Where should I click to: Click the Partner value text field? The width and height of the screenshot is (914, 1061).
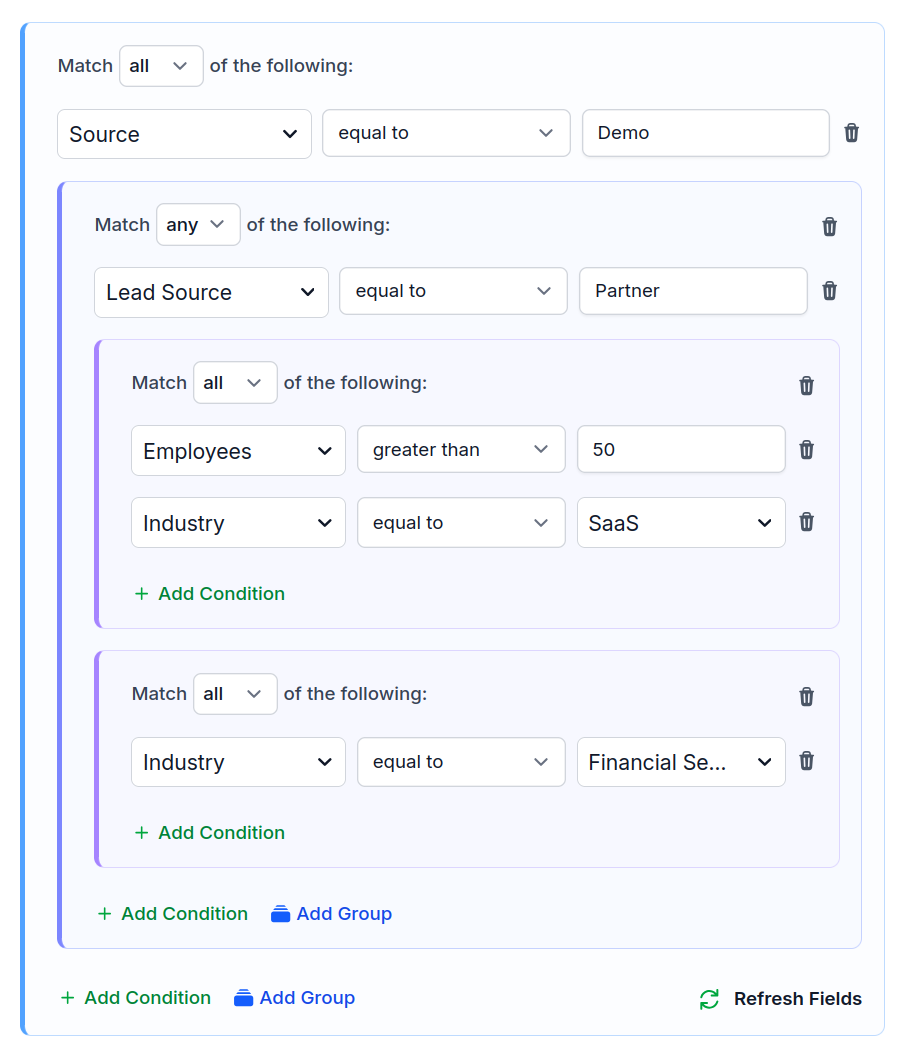(x=692, y=291)
